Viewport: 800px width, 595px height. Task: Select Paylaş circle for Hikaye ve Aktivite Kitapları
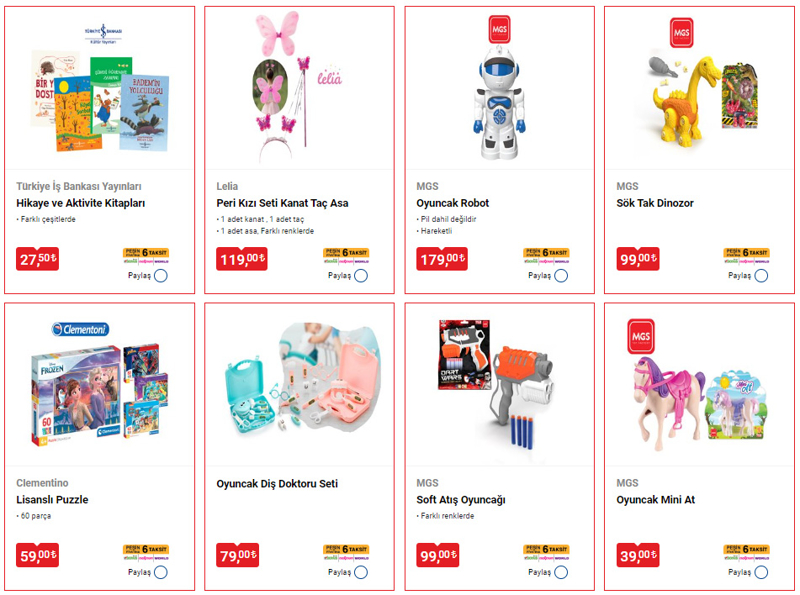click(x=161, y=276)
